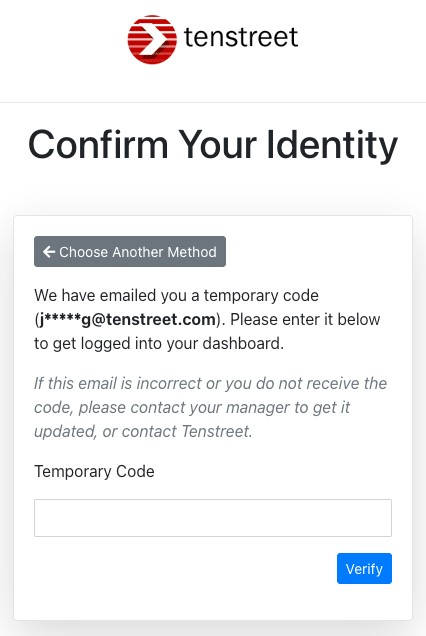Focus the Temporary Code input field

(x=213, y=518)
